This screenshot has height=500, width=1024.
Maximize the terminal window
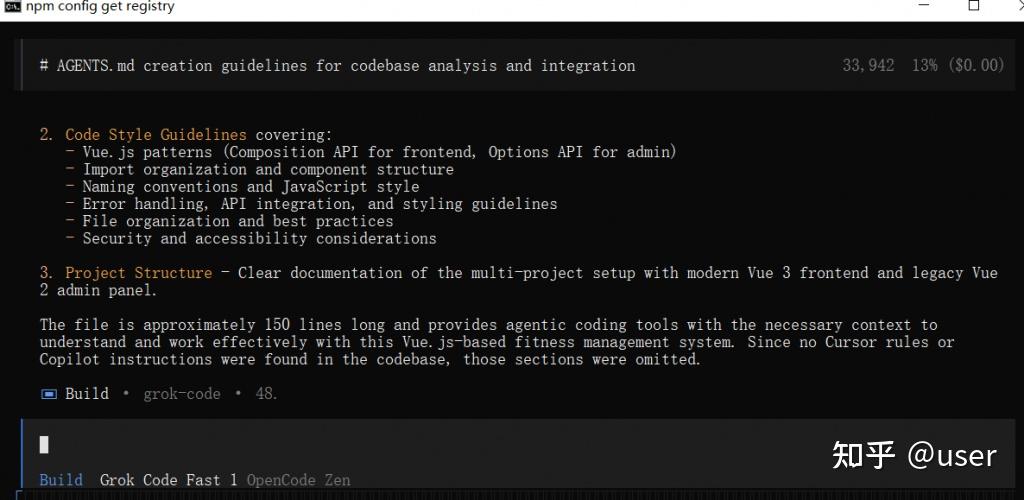pyautogui.click(x=973, y=6)
